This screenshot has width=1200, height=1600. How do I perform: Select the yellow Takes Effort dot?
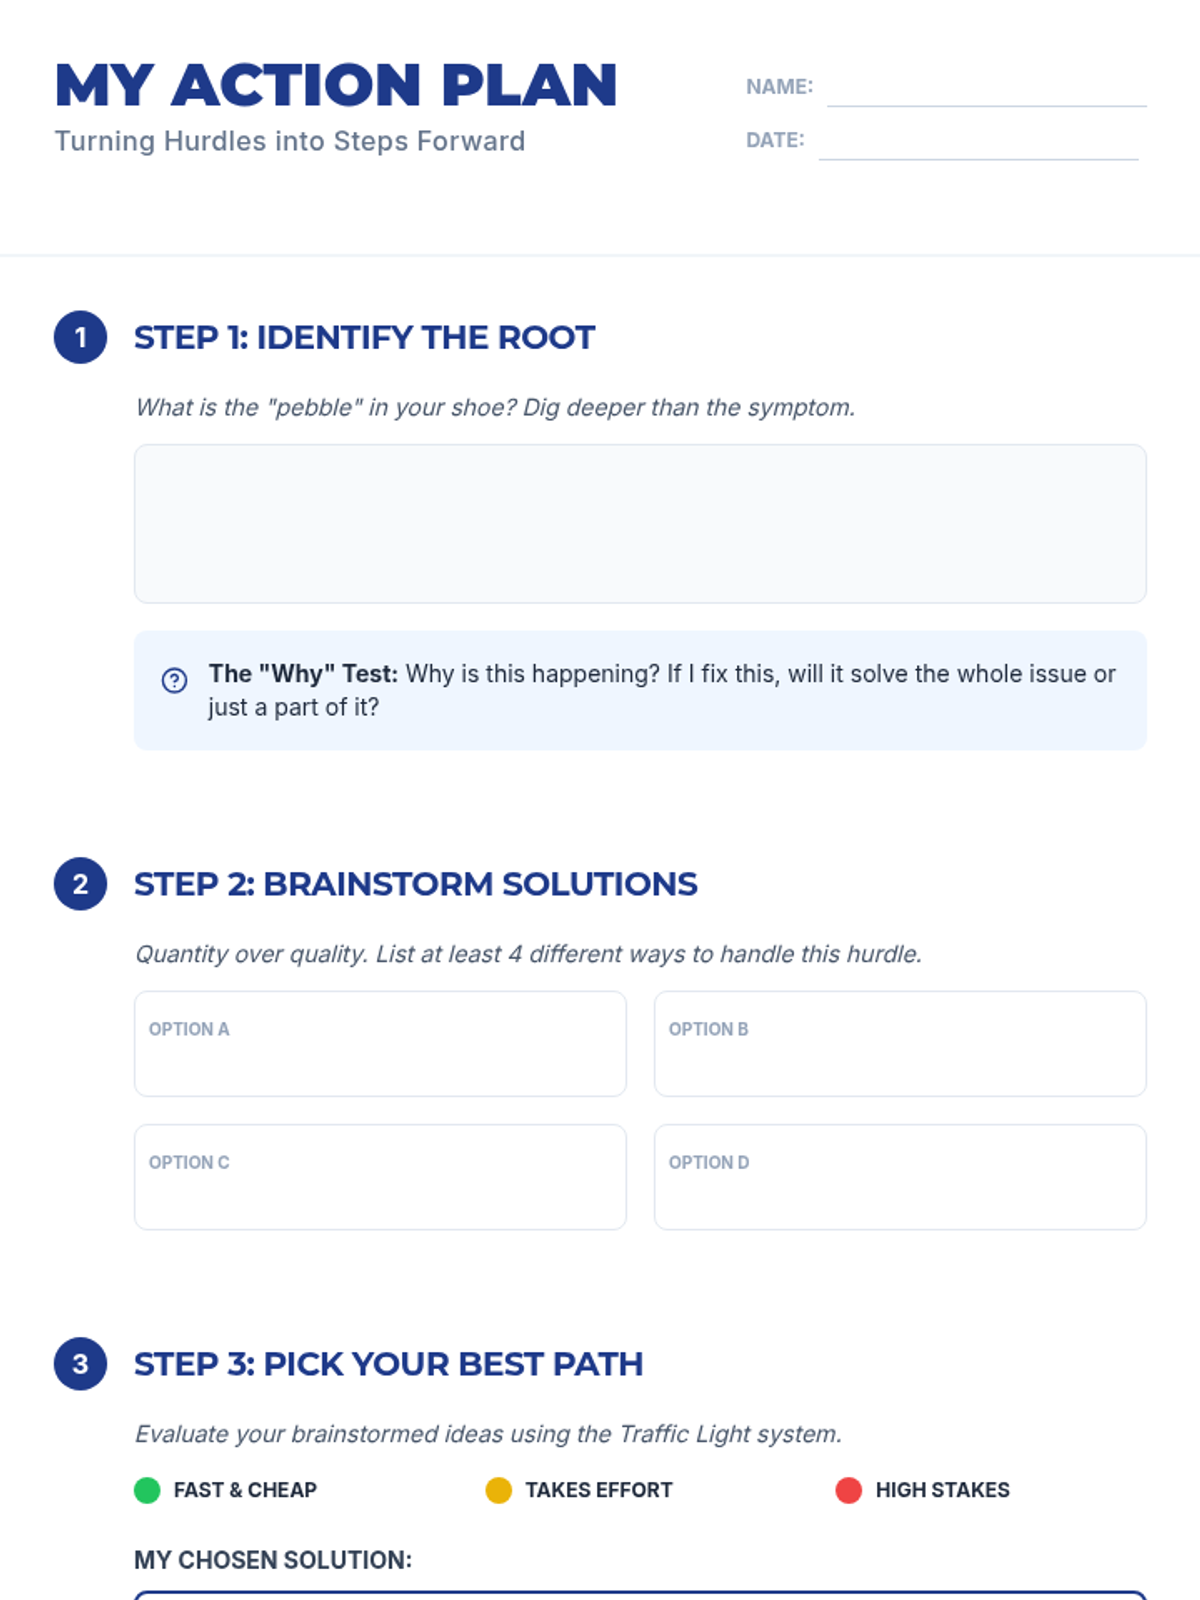[x=498, y=1490]
